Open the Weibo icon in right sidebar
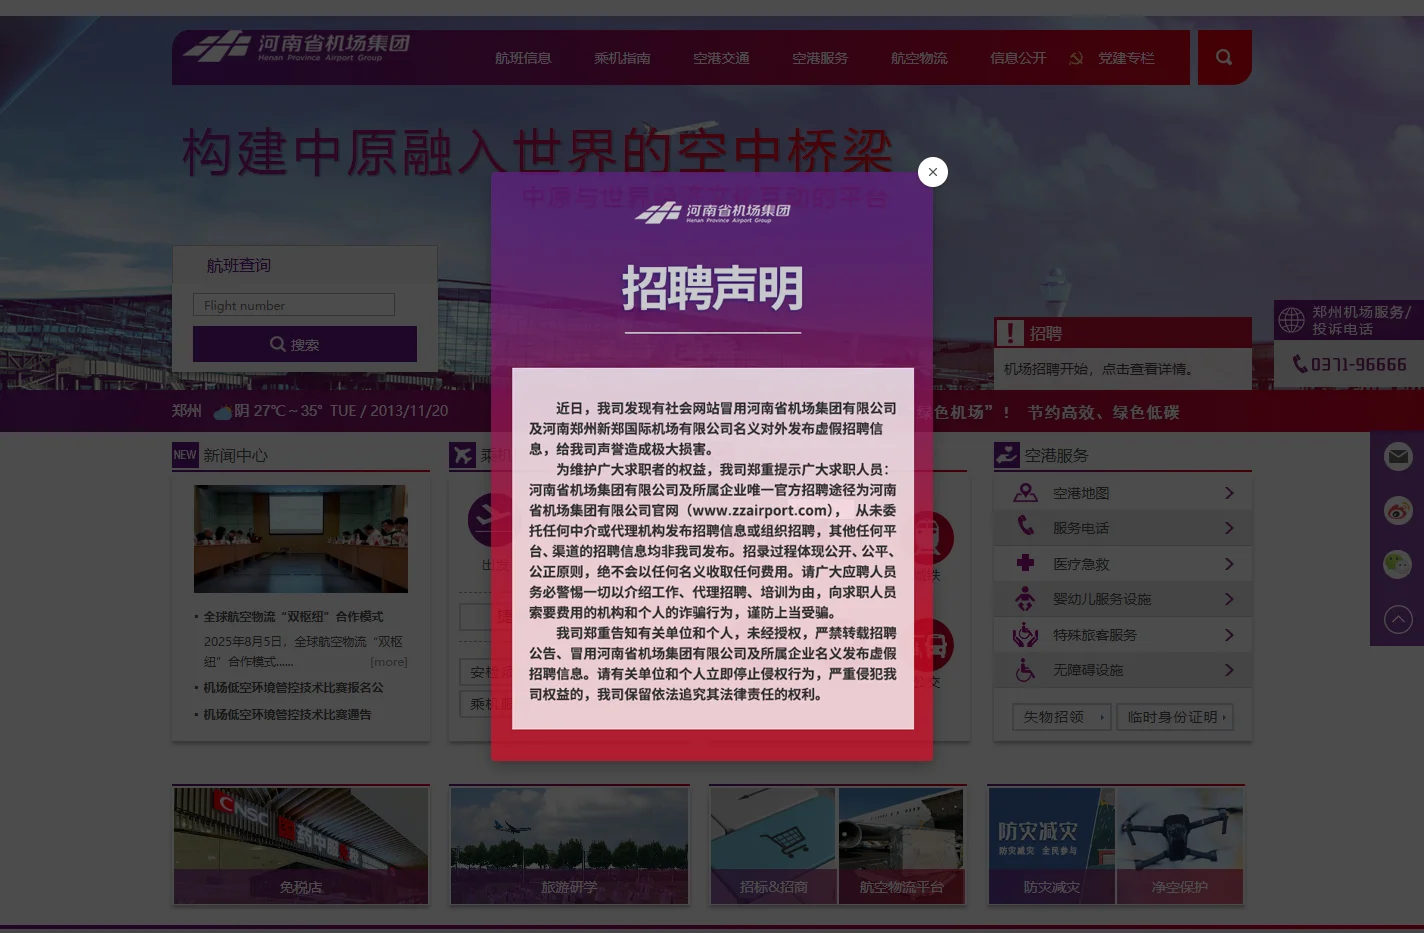Screen dimensions: 1424x933 click(1398, 511)
